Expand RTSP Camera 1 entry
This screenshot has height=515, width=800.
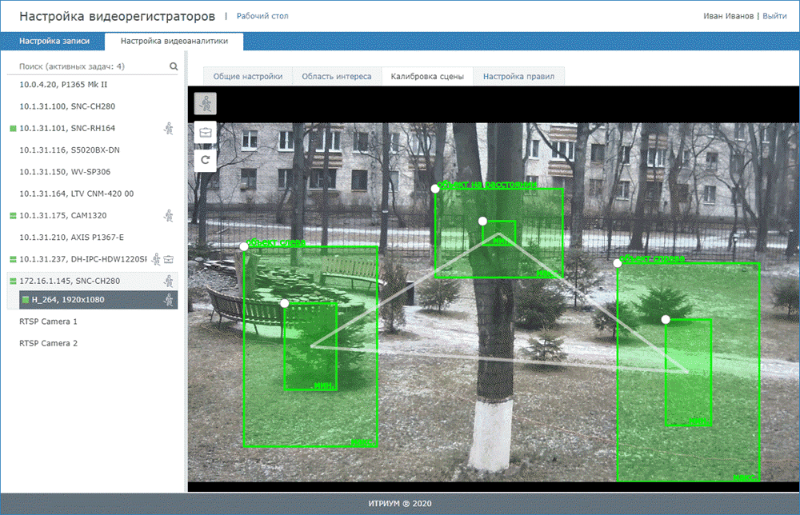pyautogui.click(x=48, y=322)
